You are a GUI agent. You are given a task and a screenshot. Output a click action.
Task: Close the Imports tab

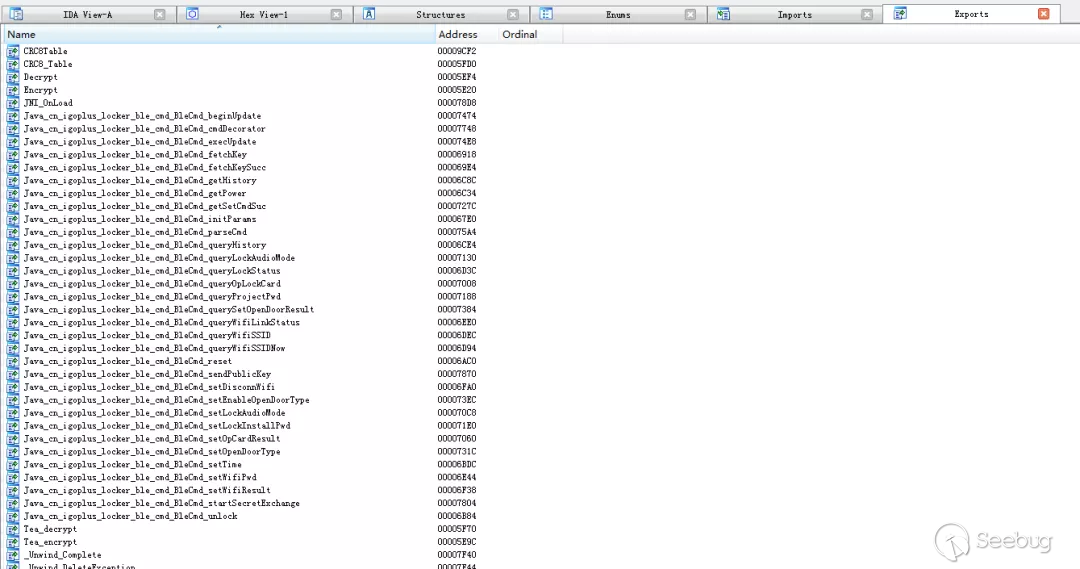coord(866,14)
